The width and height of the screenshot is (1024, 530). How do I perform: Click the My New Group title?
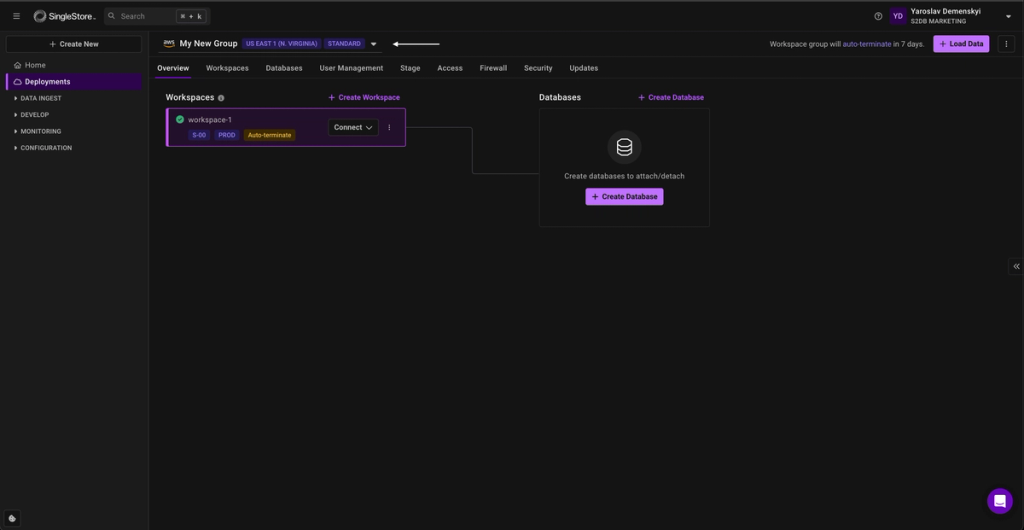[x=208, y=44]
